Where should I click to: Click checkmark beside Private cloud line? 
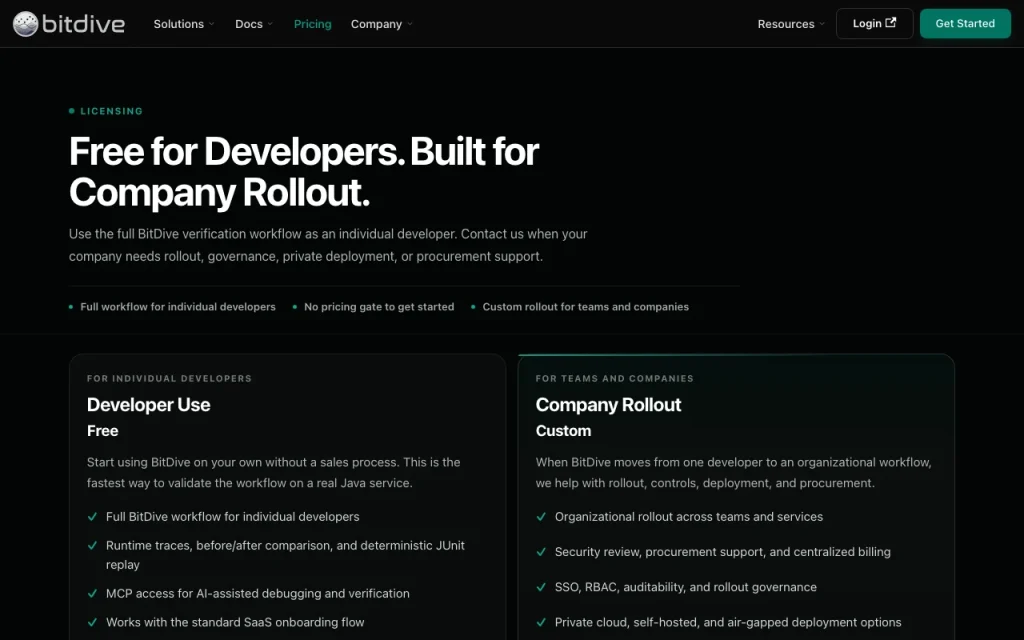(541, 622)
